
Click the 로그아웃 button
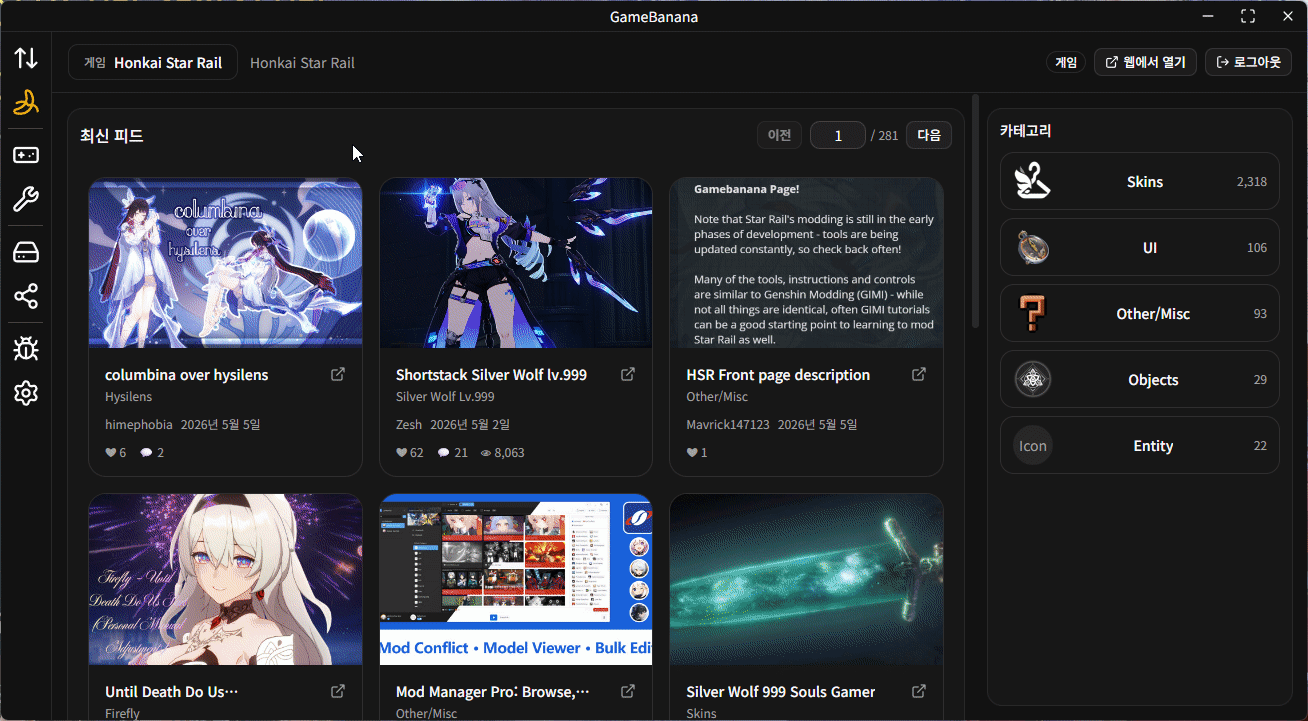tap(1248, 62)
